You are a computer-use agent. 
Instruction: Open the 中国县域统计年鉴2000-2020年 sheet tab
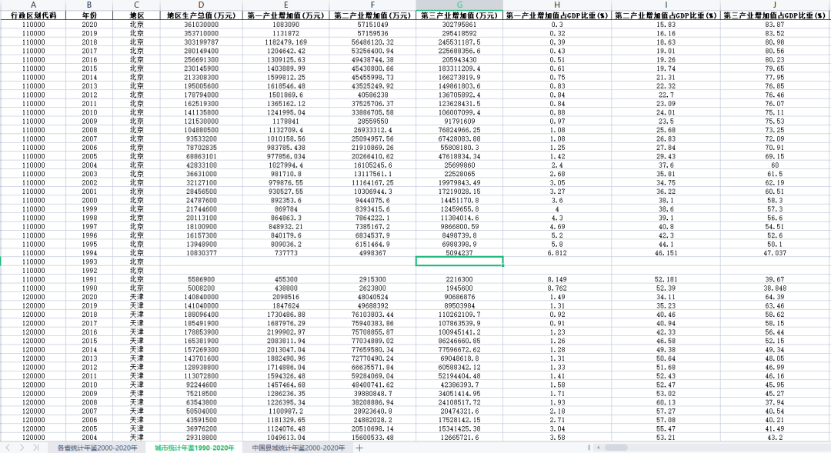click(x=298, y=448)
